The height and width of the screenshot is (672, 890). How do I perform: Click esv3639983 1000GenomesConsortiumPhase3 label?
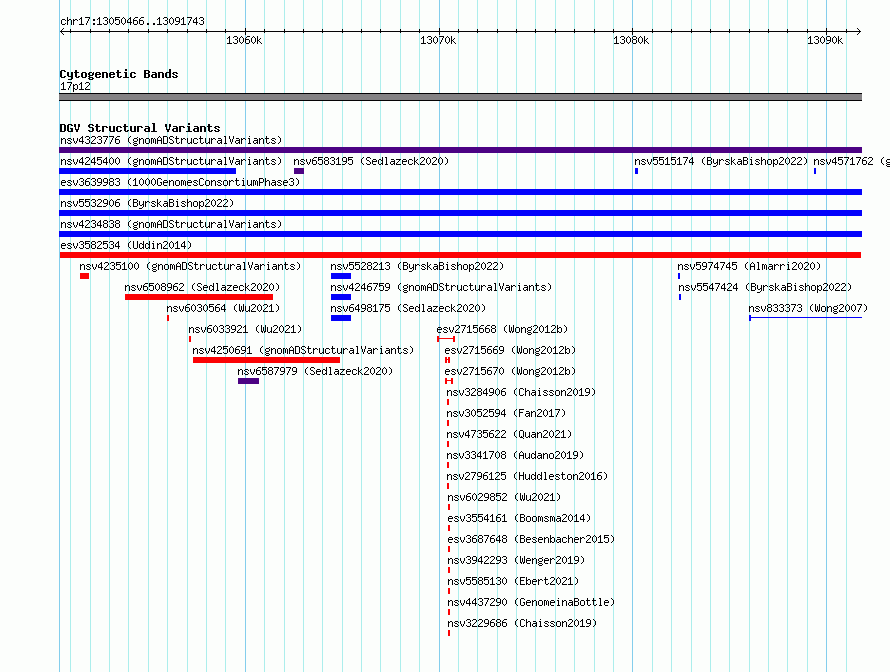180,182
